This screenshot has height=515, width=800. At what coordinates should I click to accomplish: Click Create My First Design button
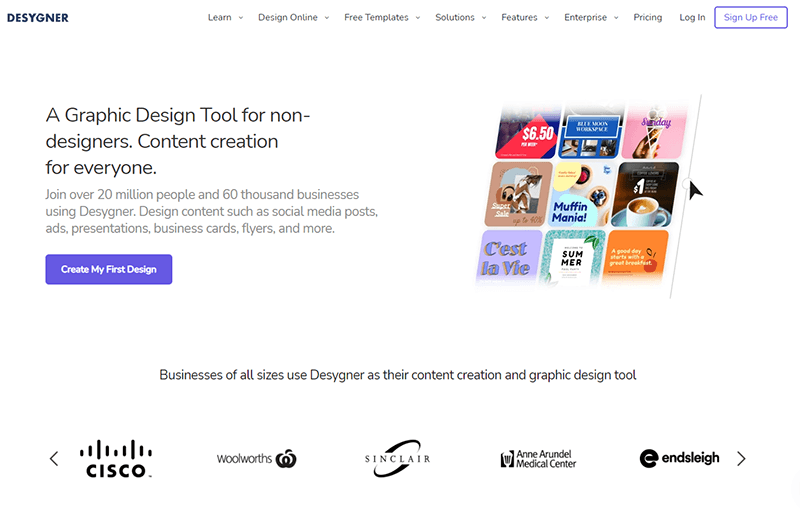[108, 269]
